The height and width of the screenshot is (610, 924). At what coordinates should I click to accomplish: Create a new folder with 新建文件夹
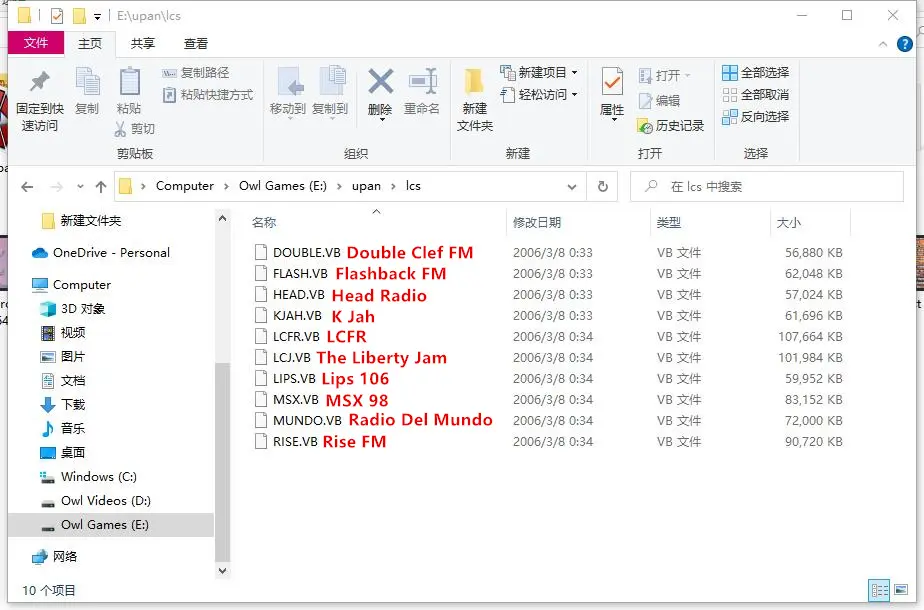point(474,100)
